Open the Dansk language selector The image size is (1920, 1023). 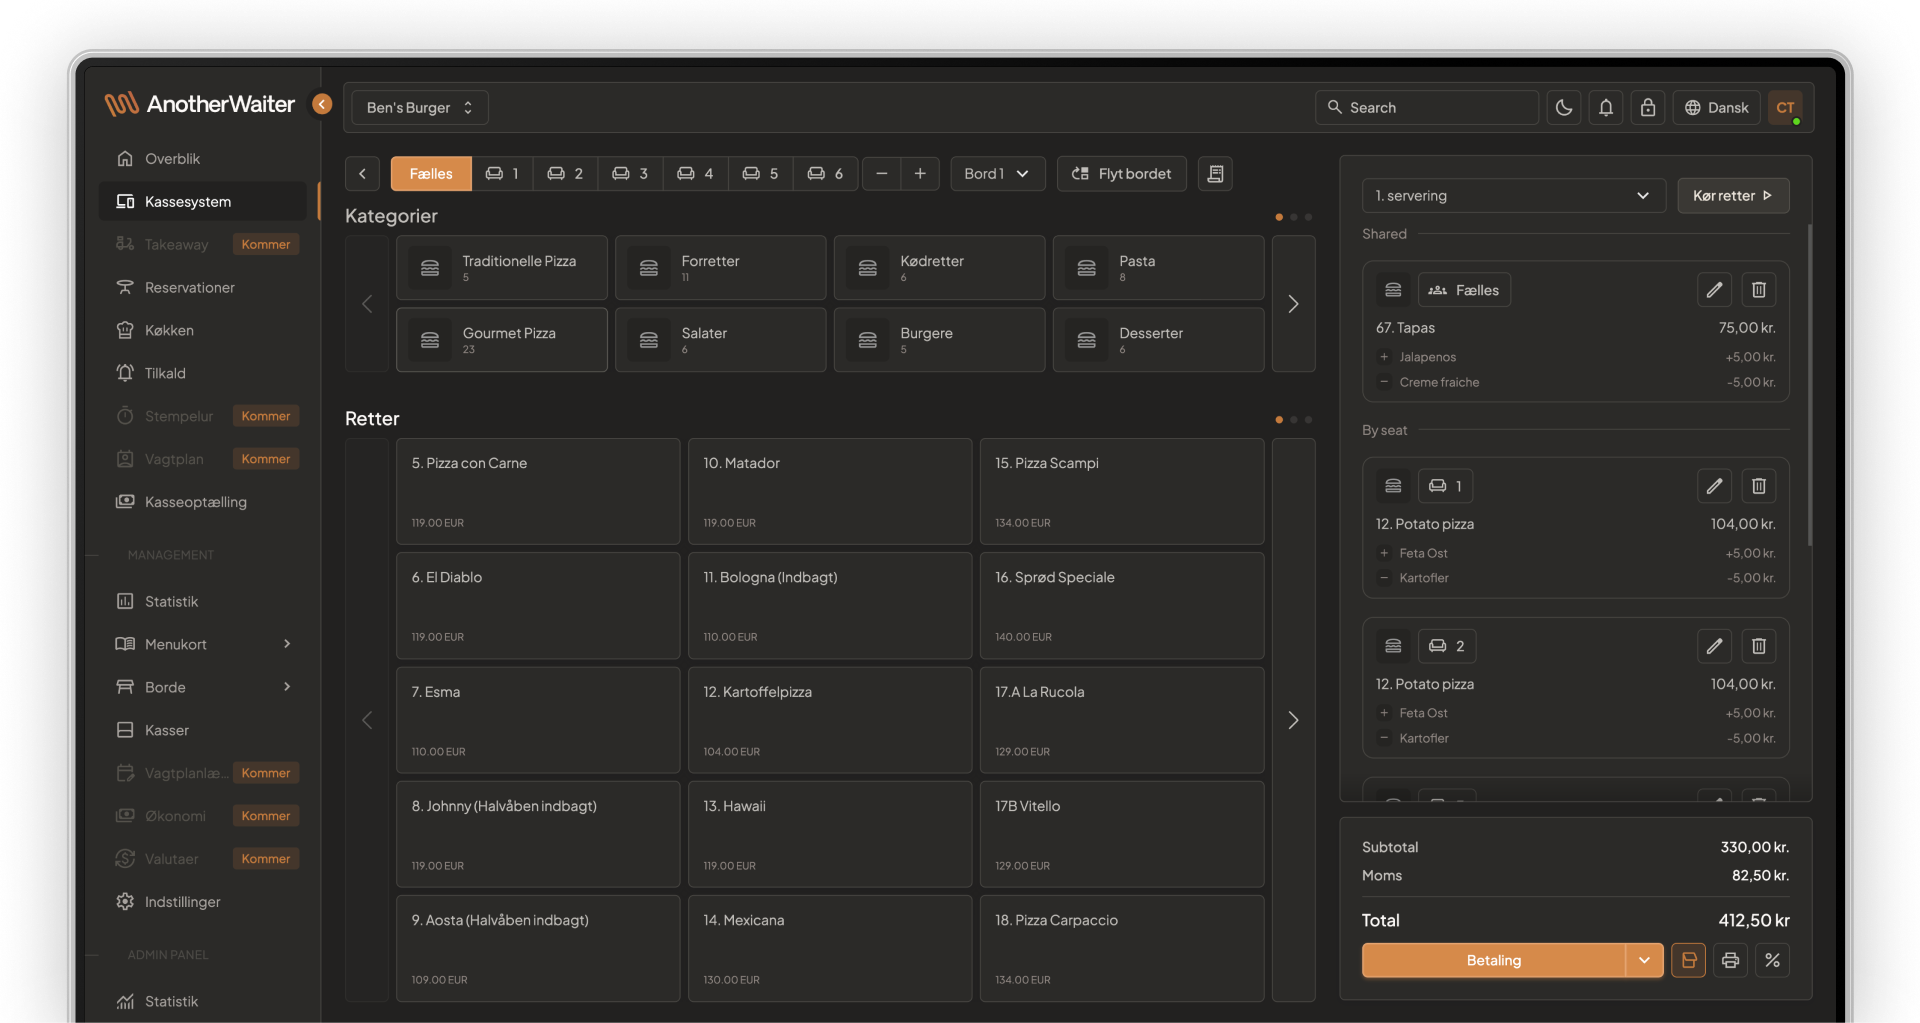click(1716, 108)
